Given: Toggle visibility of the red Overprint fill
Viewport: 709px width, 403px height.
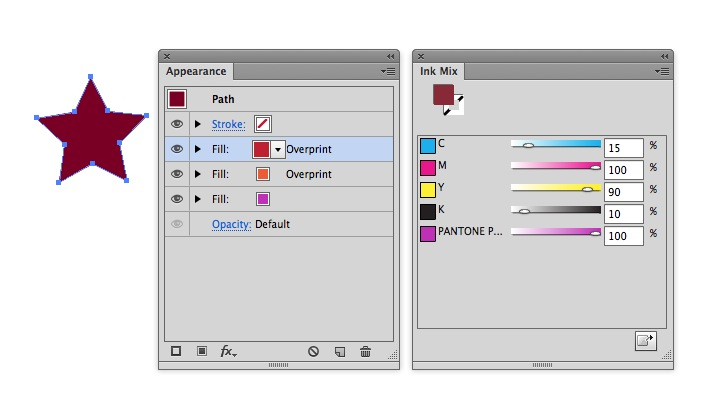Looking at the screenshot, I should coord(177,149).
